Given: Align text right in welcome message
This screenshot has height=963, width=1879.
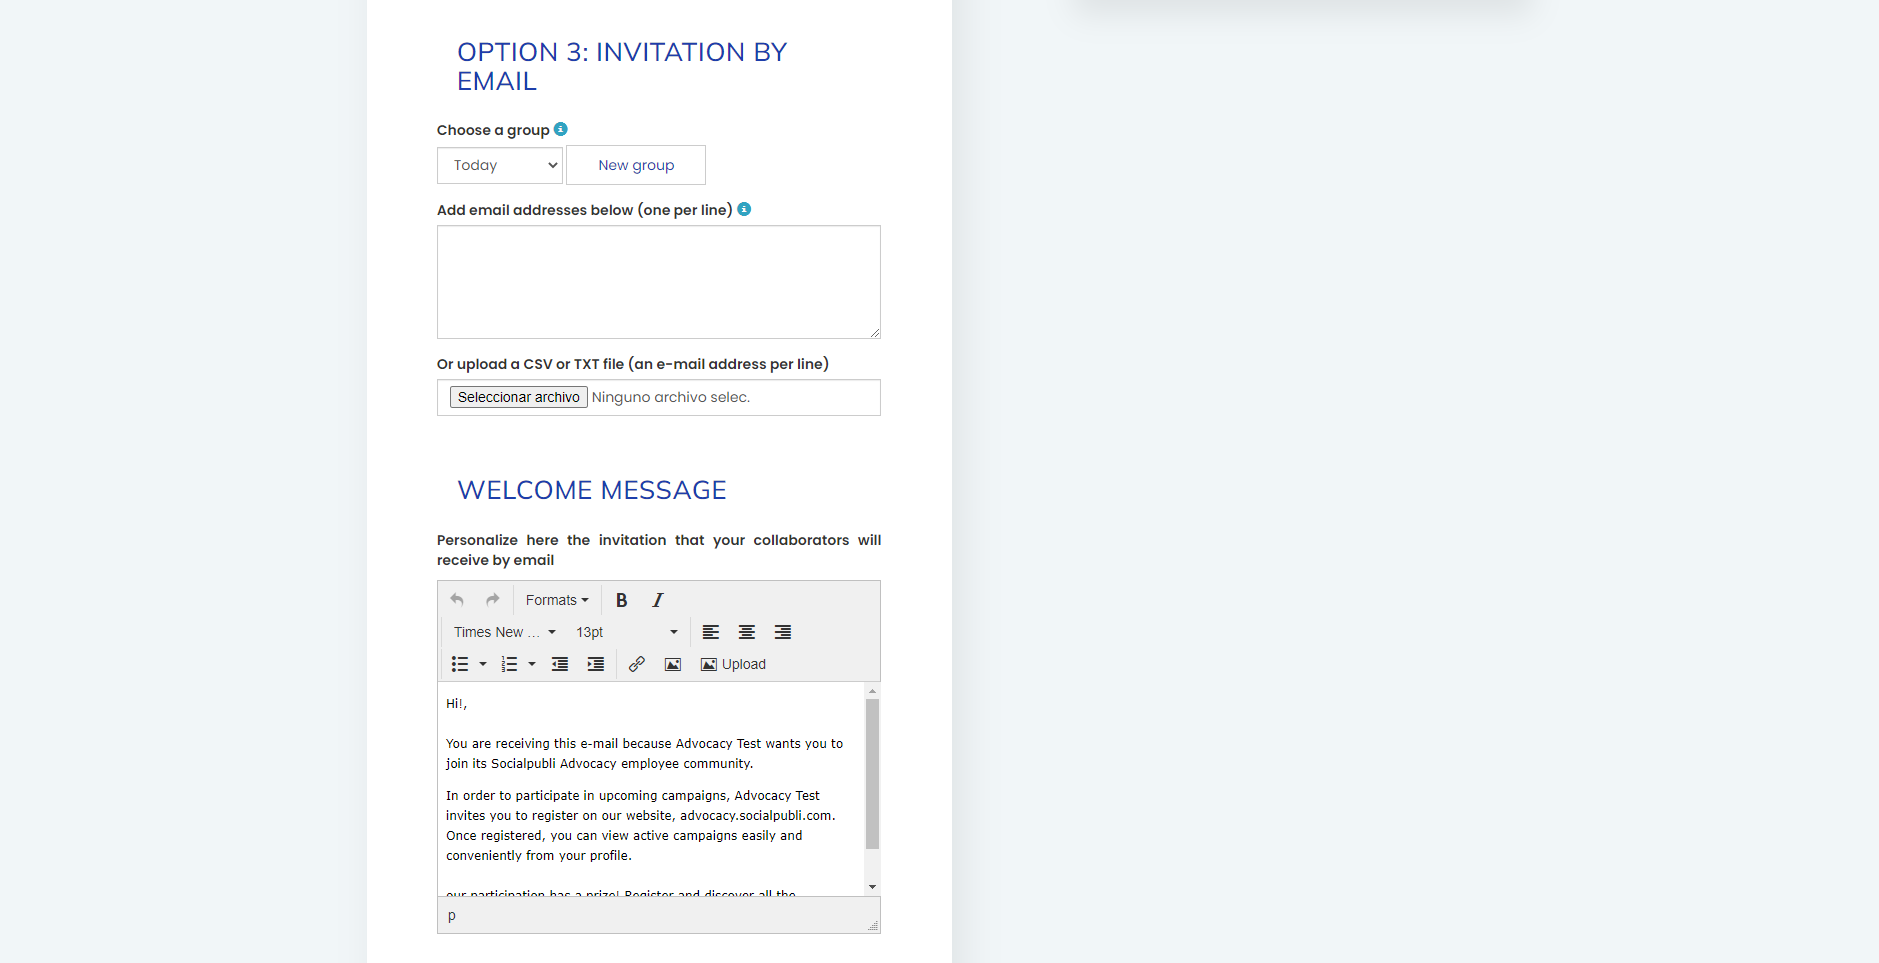Looking at the screenshot, I should [783, 632].
